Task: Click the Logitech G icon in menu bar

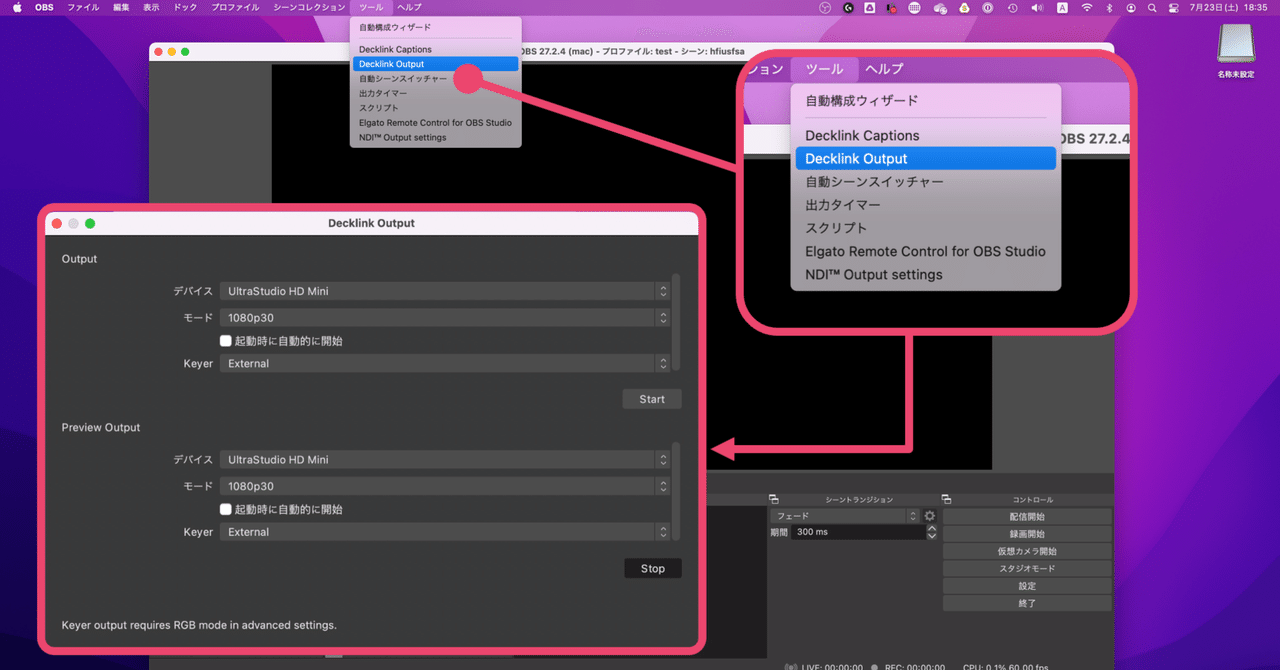Action: tap(848, 7)
